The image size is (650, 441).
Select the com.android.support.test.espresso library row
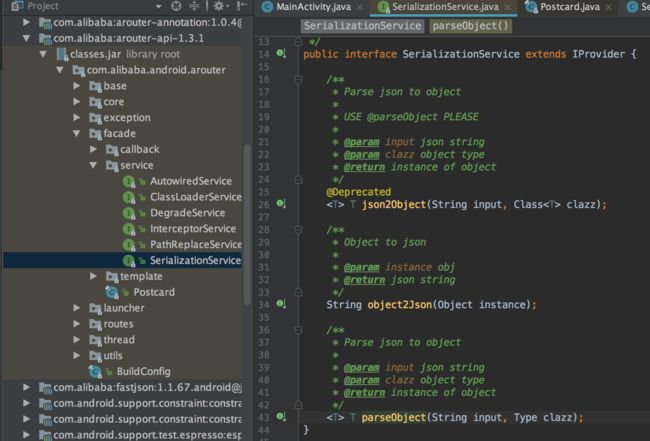(x=122, y=435)
